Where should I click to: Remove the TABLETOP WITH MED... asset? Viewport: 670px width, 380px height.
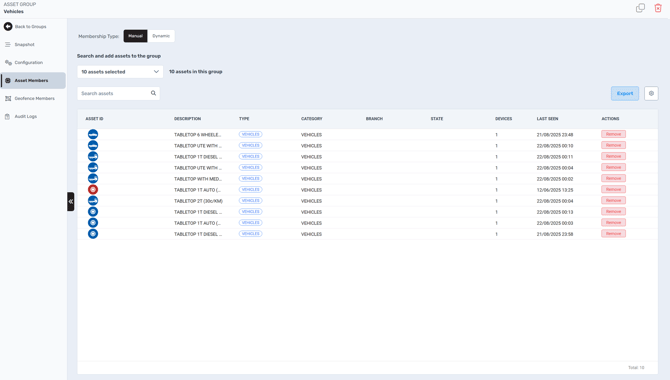click(x=613, y=178)
